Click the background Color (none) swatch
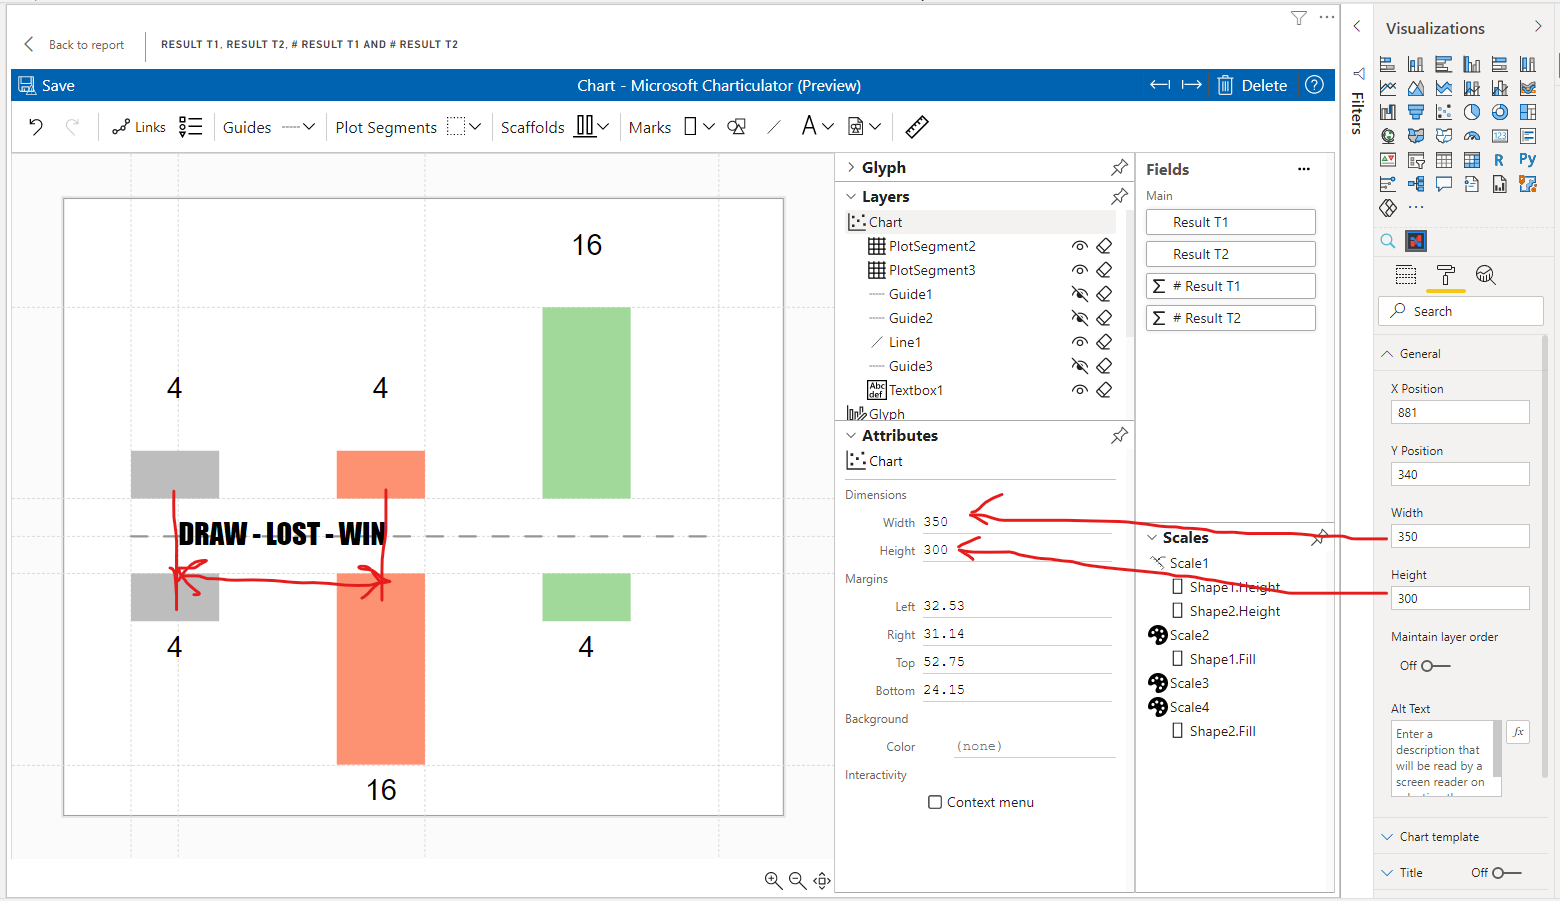The image size is (1560, 901). pyautogui.click(x=1033, y=746)
